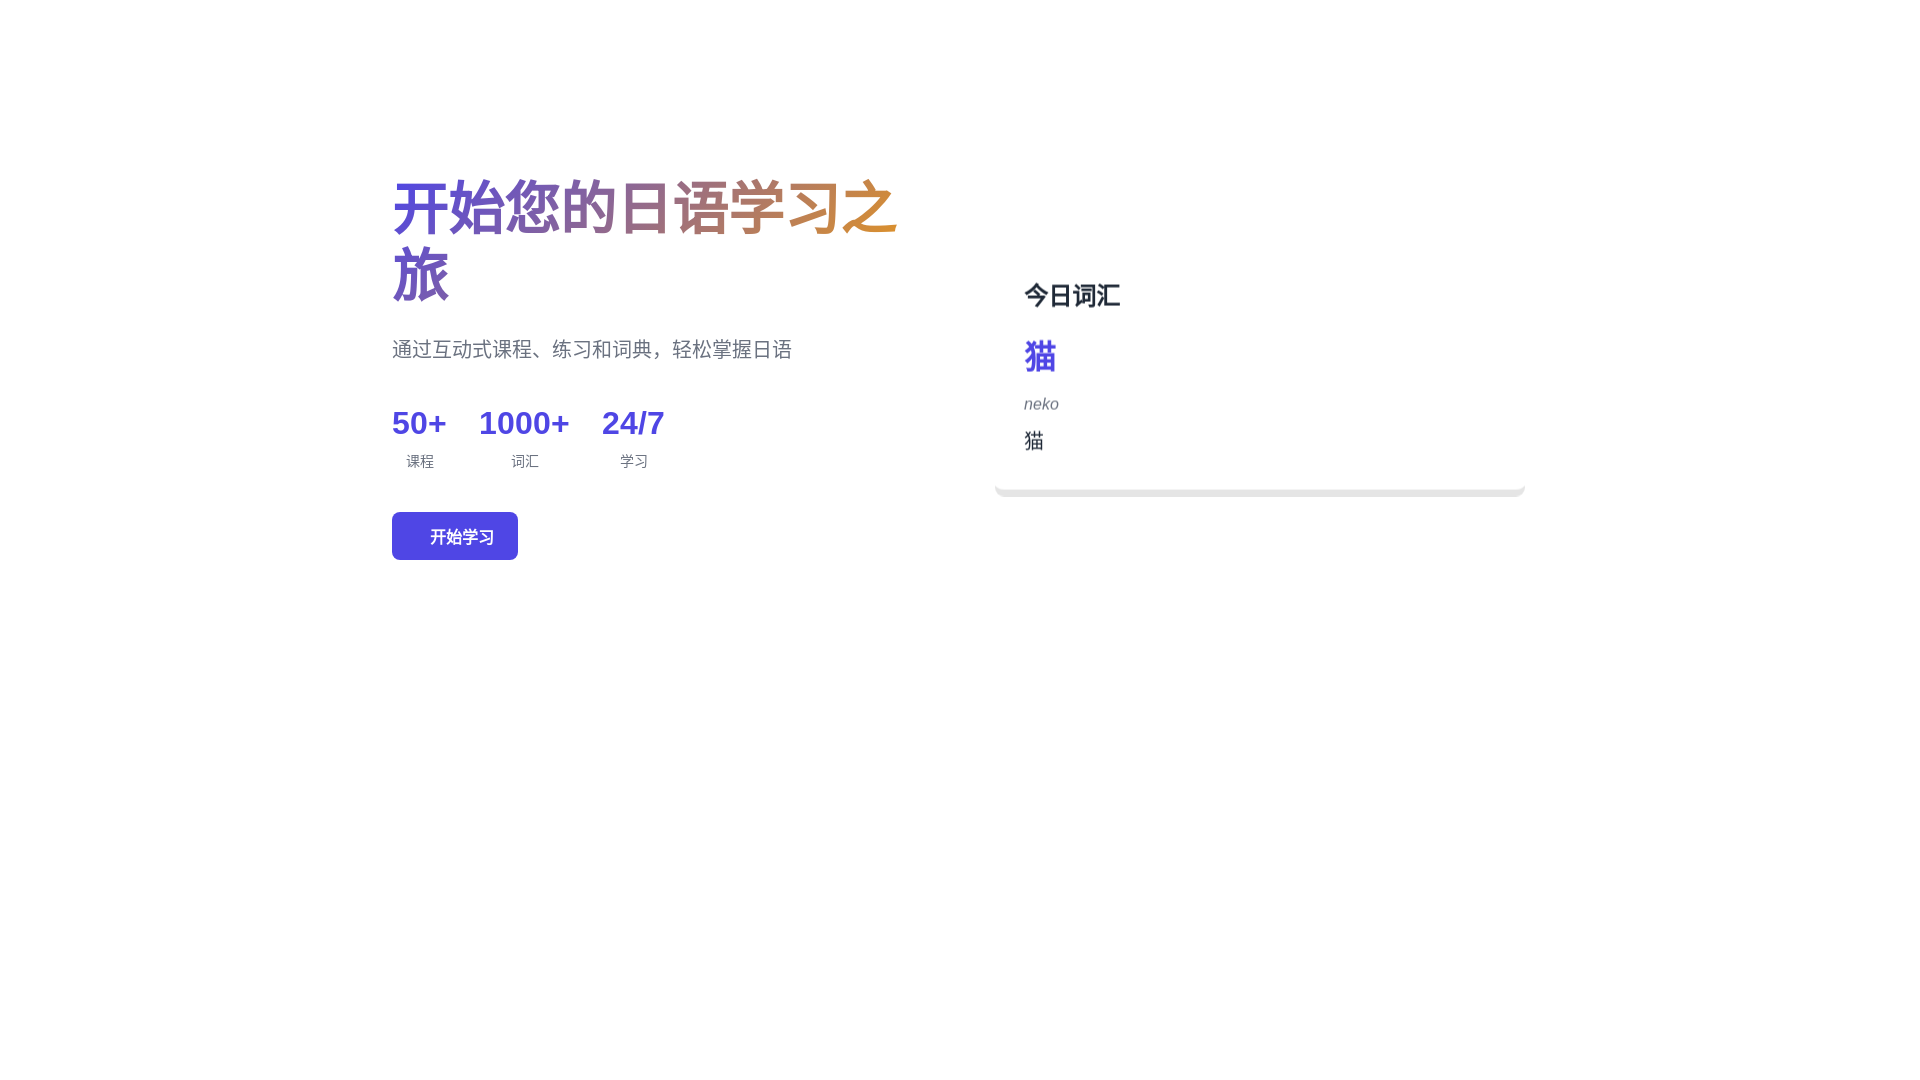Click the 学习 label under 24/7
Viewport: 1920px width, 1080px height.
634,461
